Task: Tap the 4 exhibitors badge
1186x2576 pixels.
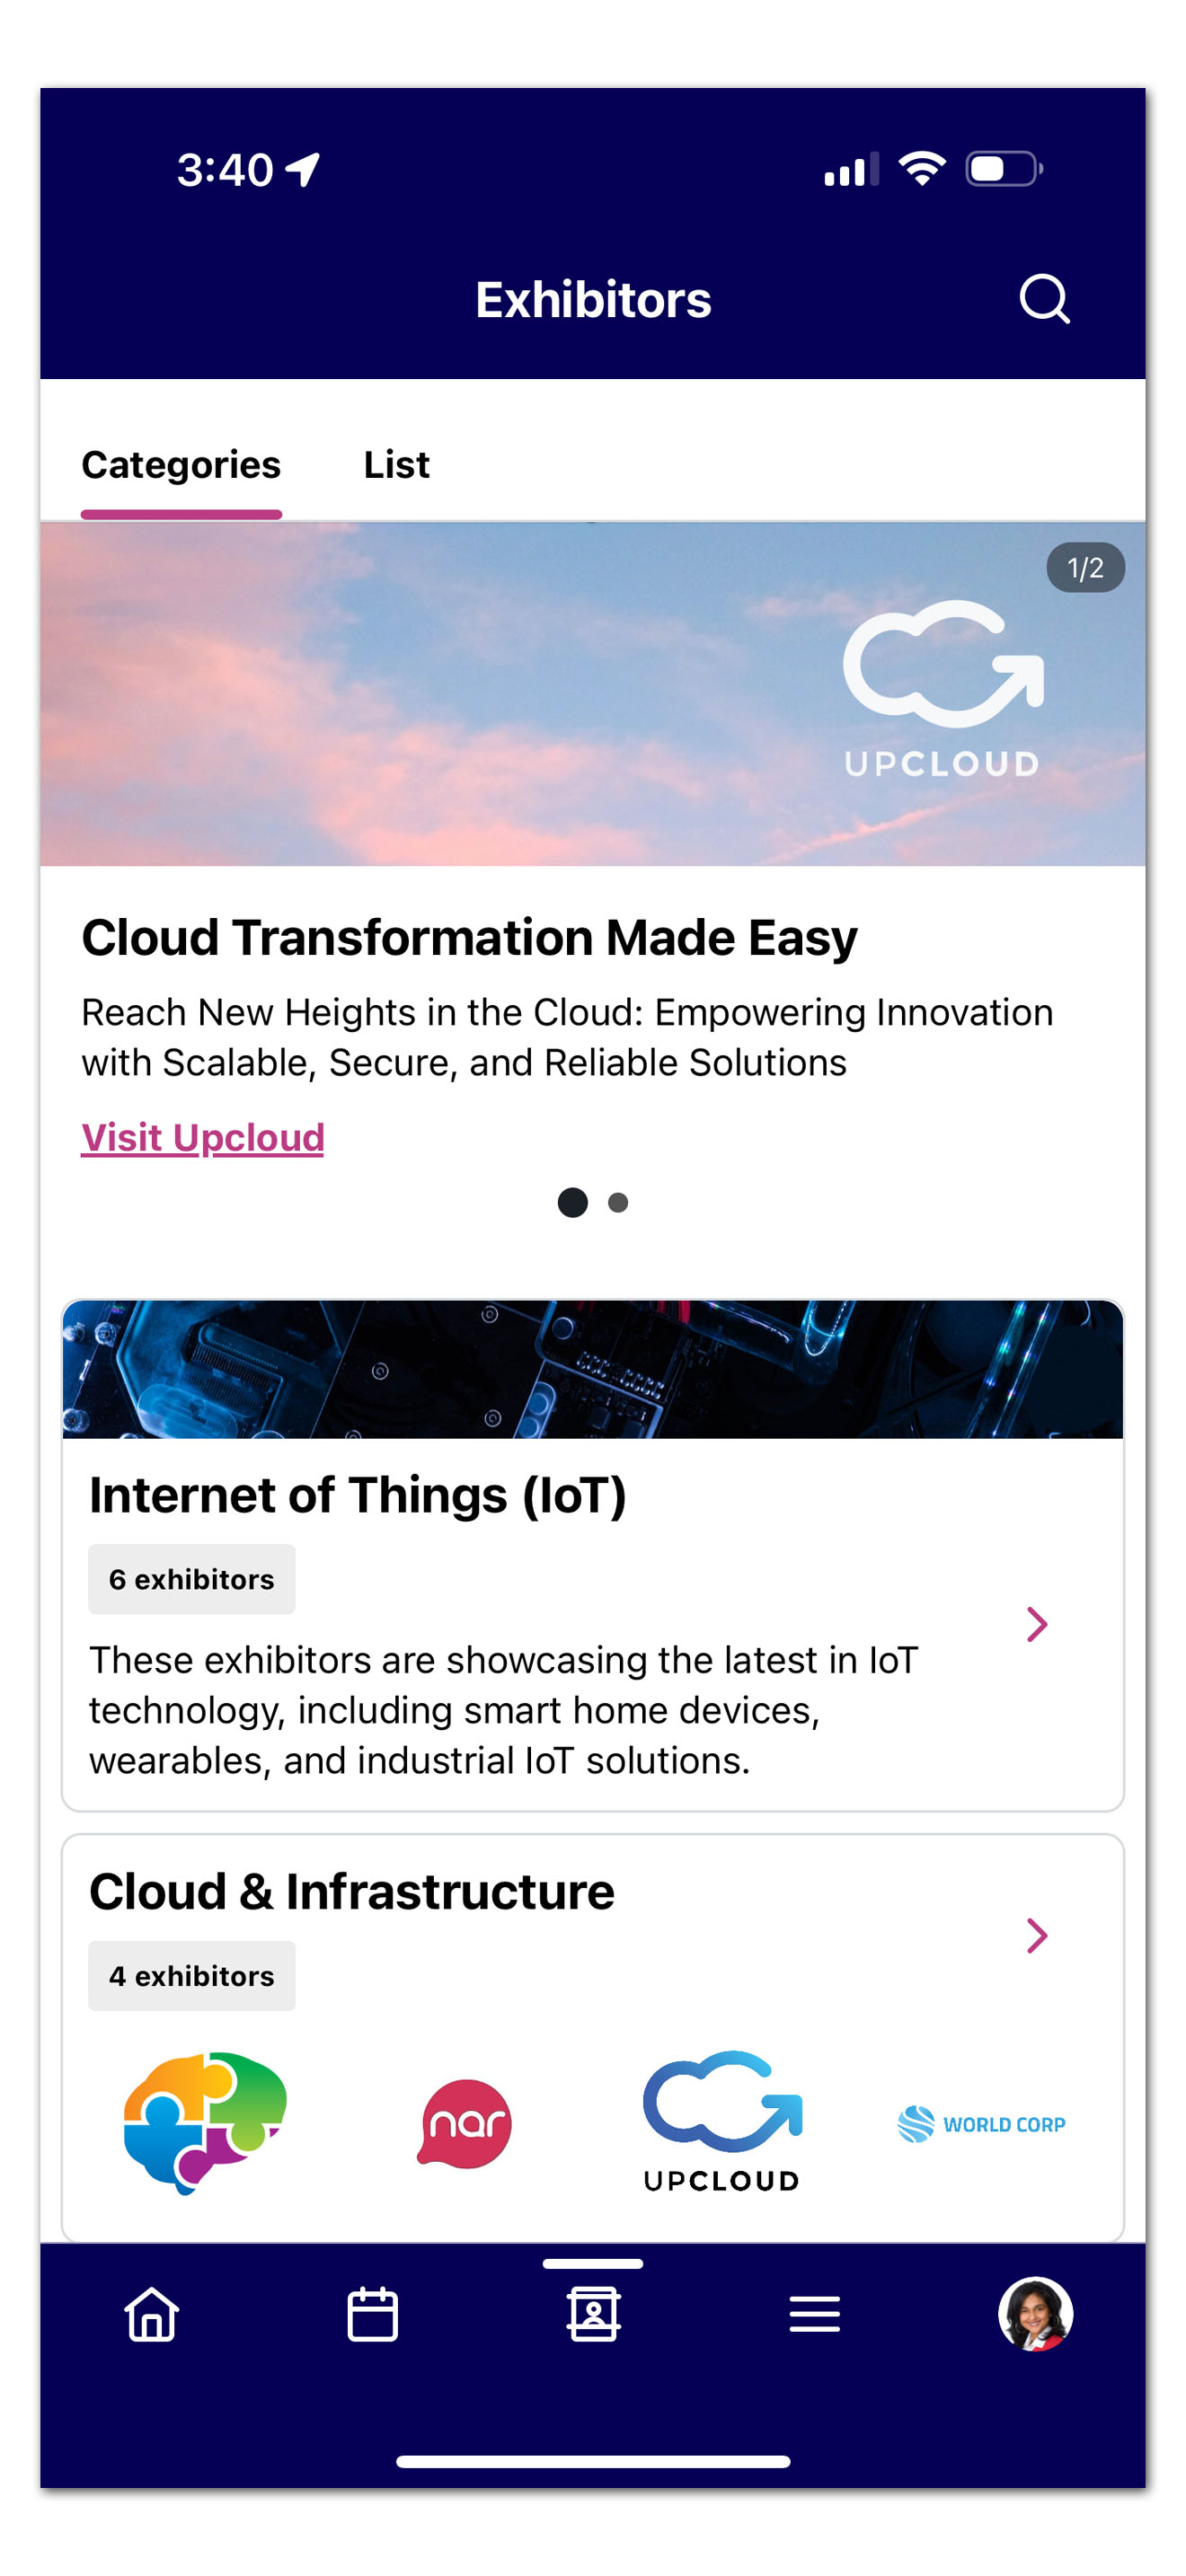Action: [192, 1976]
